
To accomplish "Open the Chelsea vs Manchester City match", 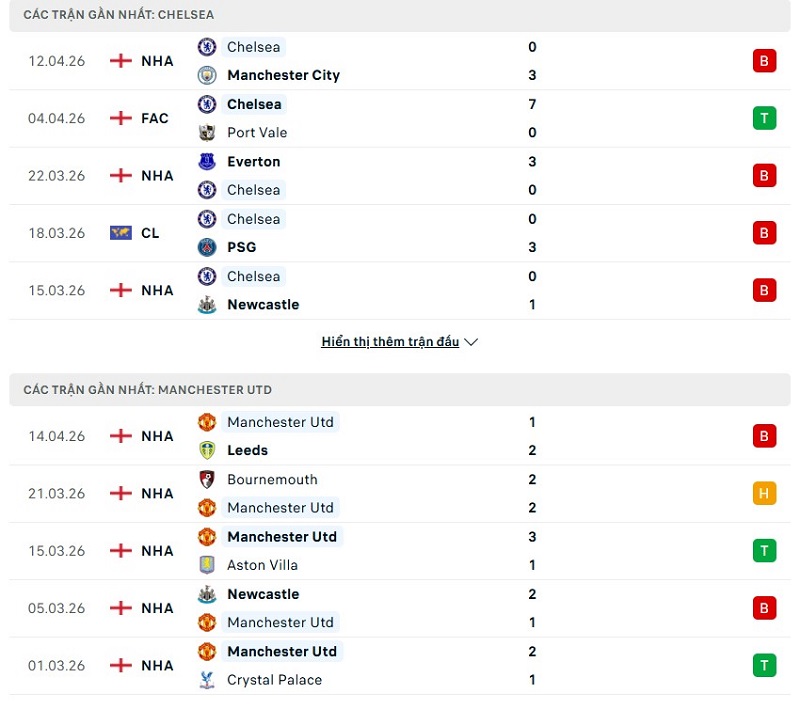I will click(x=400, y=61).
